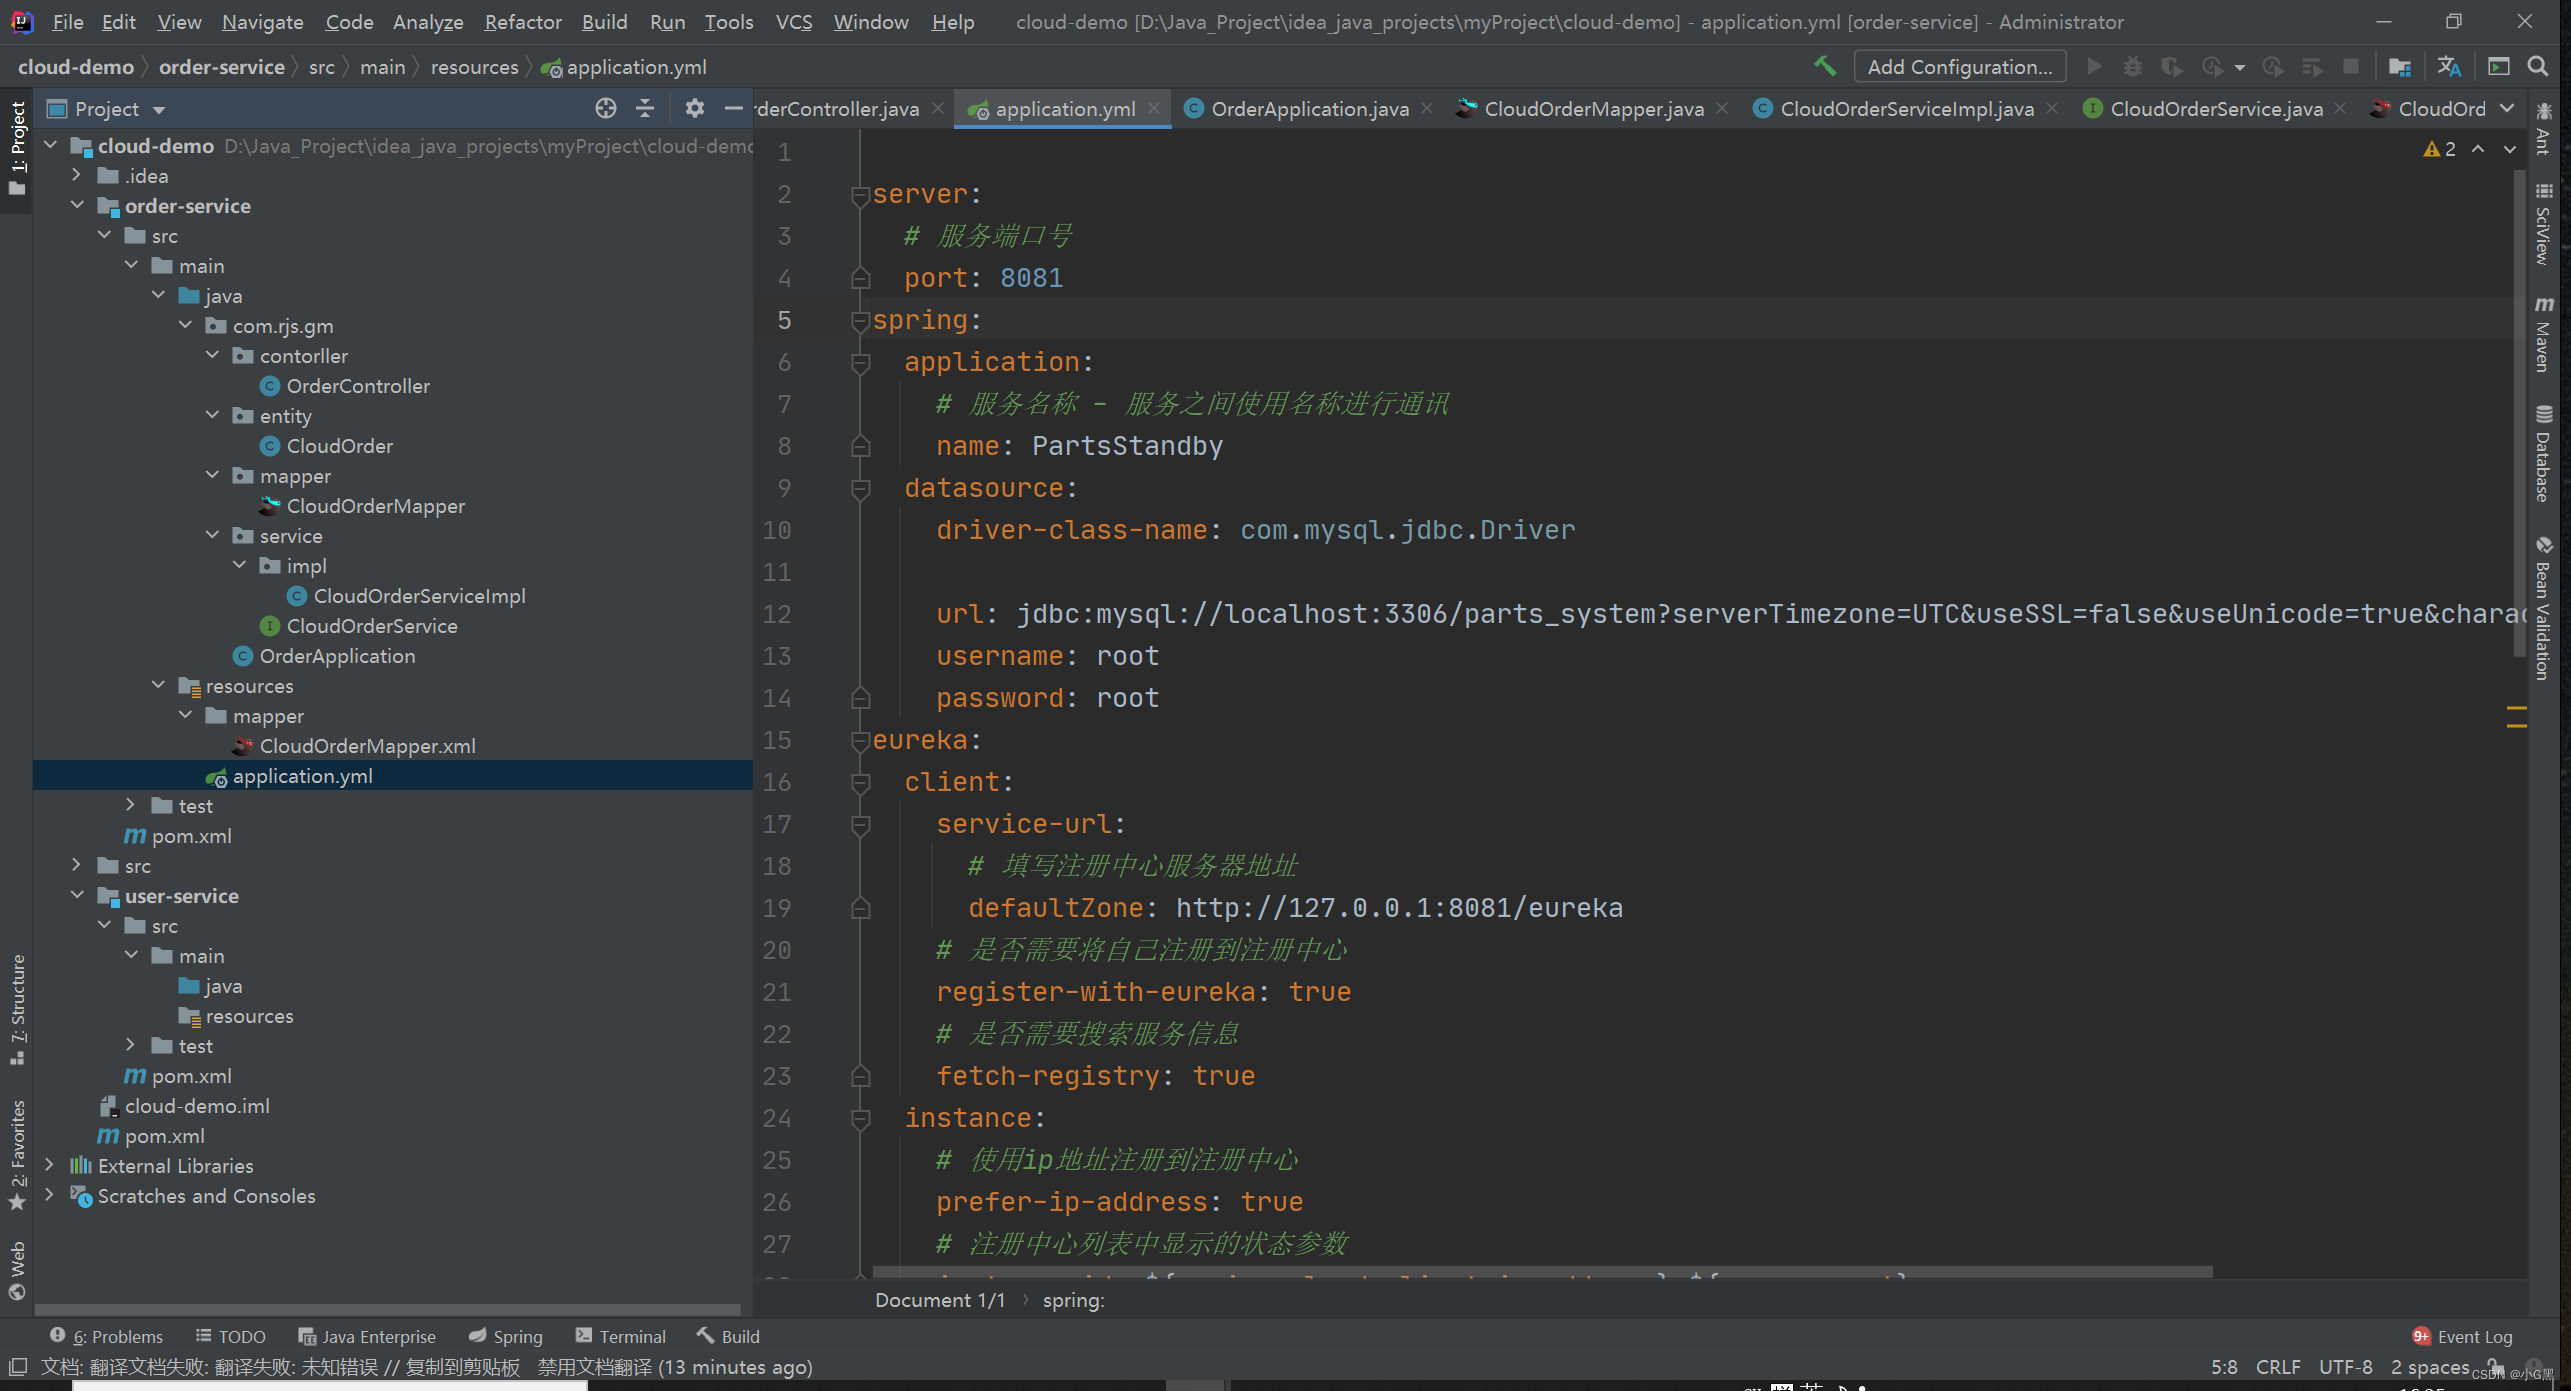
Task: Expand the External Libraries node
Action: click(x=49, y=1166)
